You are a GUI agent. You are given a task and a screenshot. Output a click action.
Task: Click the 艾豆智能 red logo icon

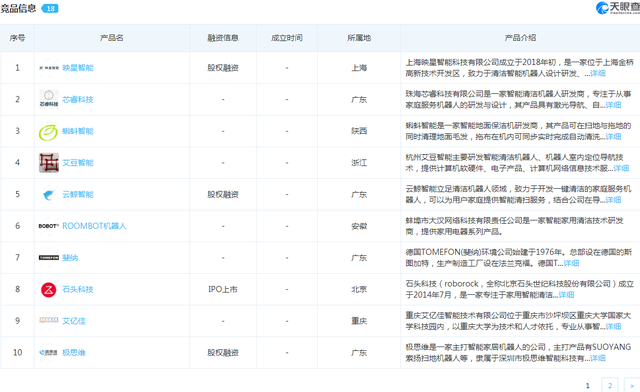pos(49,163)
